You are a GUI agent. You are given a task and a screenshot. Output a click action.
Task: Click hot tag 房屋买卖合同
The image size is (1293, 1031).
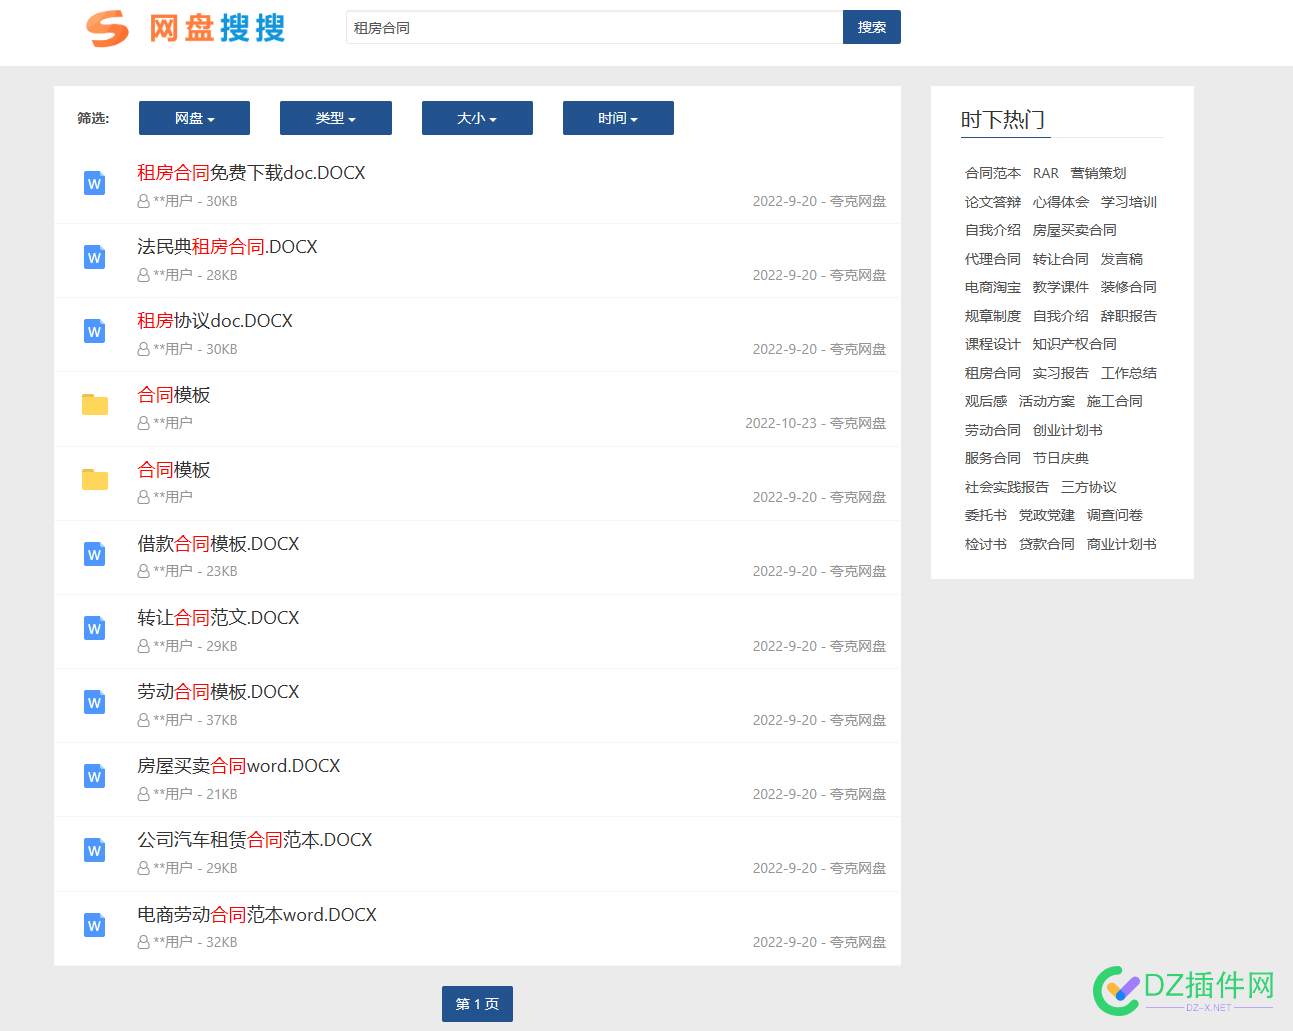point(1075,230)
